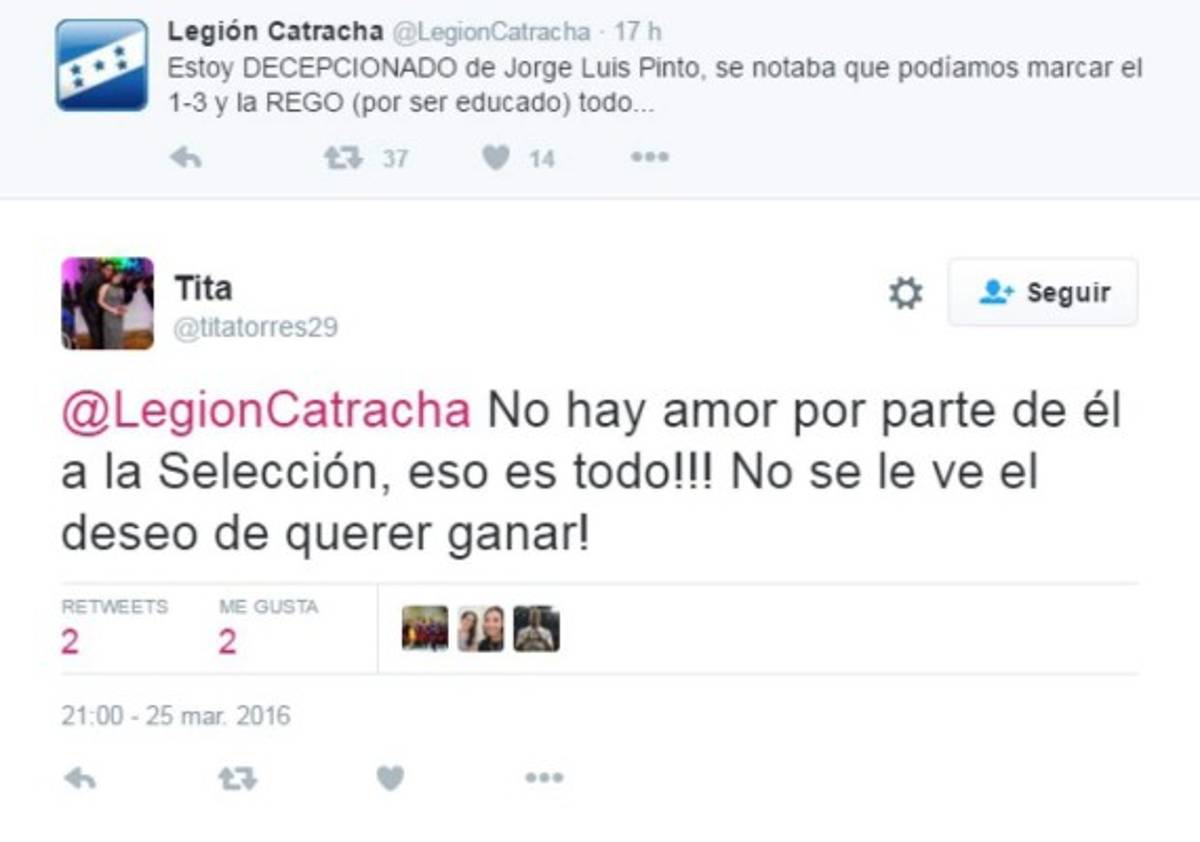Image resolution: width=1200 pixels, height=842 pixels.
Task: Like the Legión Catracha tweet with 14 likes
Action: coord(496,157)
